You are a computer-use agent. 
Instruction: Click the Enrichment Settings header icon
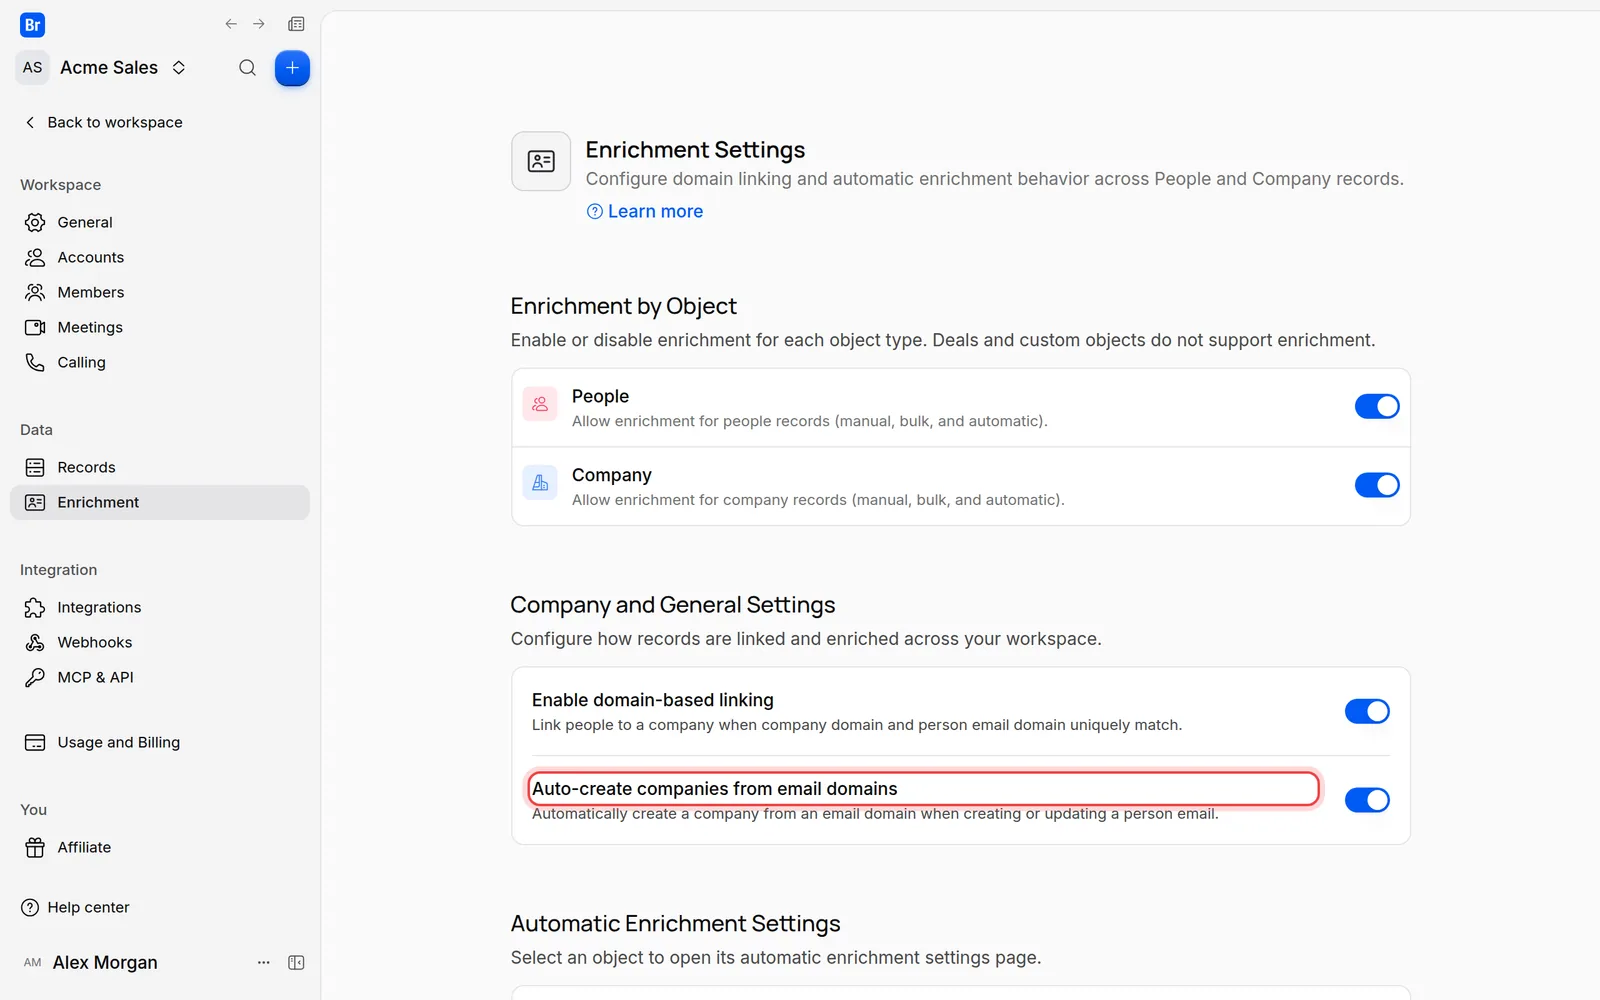[541, 161]
